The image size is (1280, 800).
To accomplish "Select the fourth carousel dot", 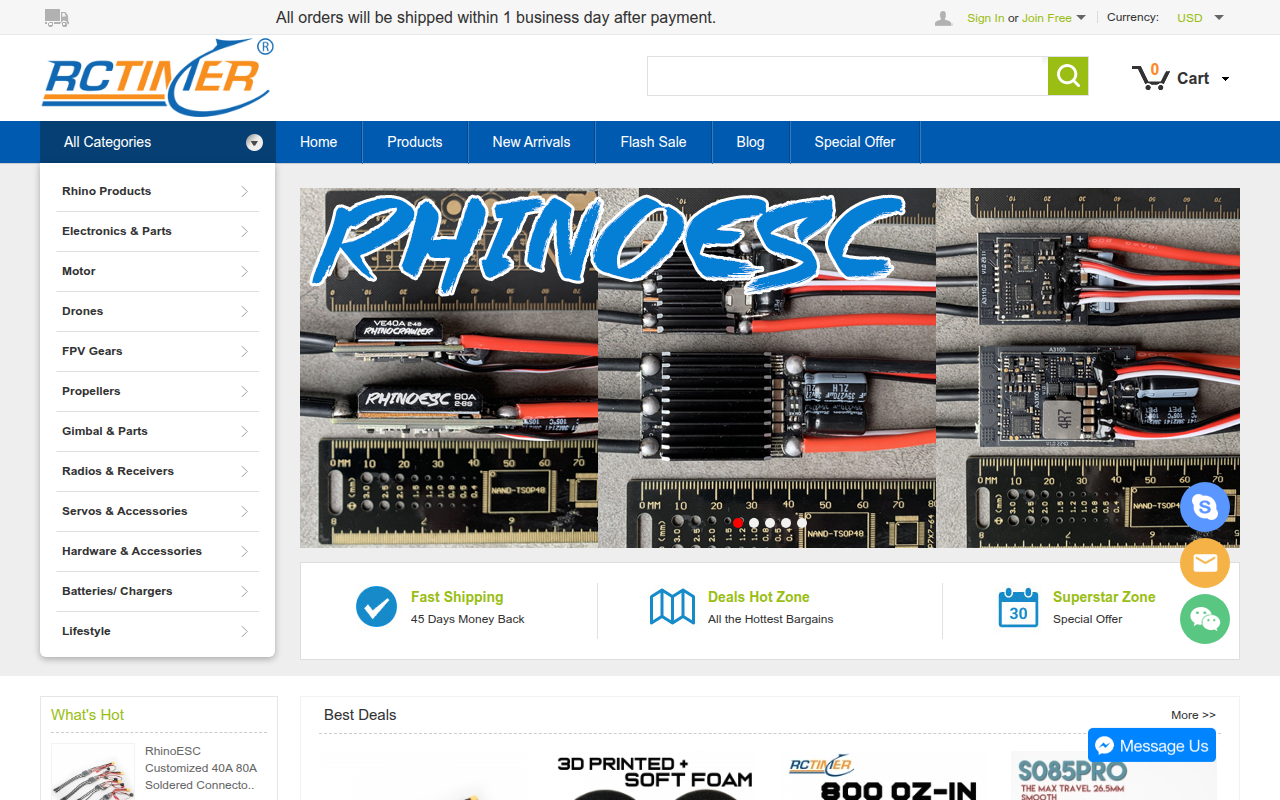I will (786, 523).
